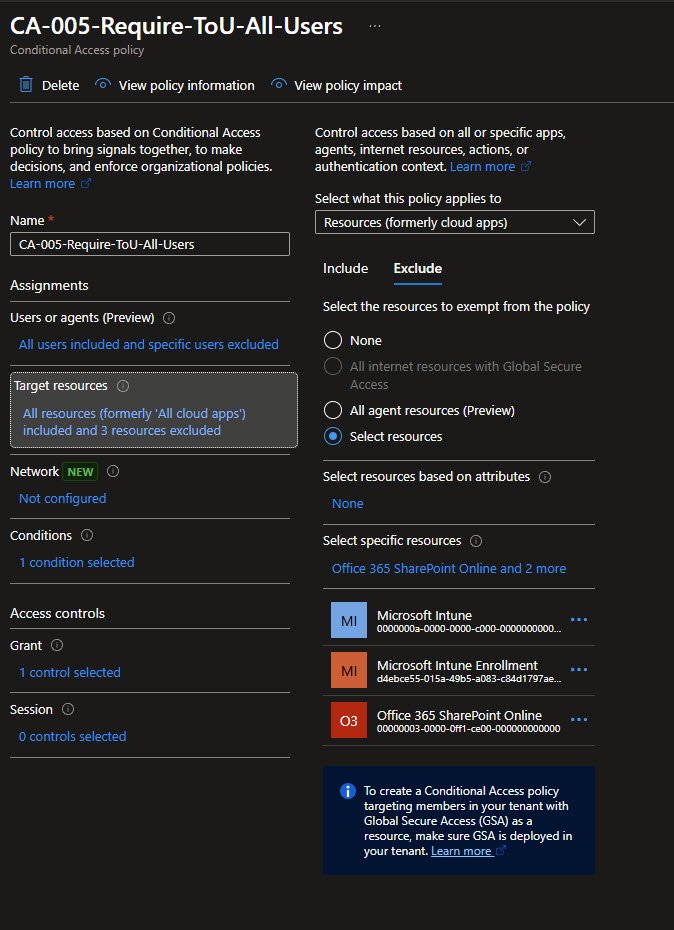Open more options for Office 365 SharePoint Online
The height and width of the screenshot is (930, 674).
(578, 720)
